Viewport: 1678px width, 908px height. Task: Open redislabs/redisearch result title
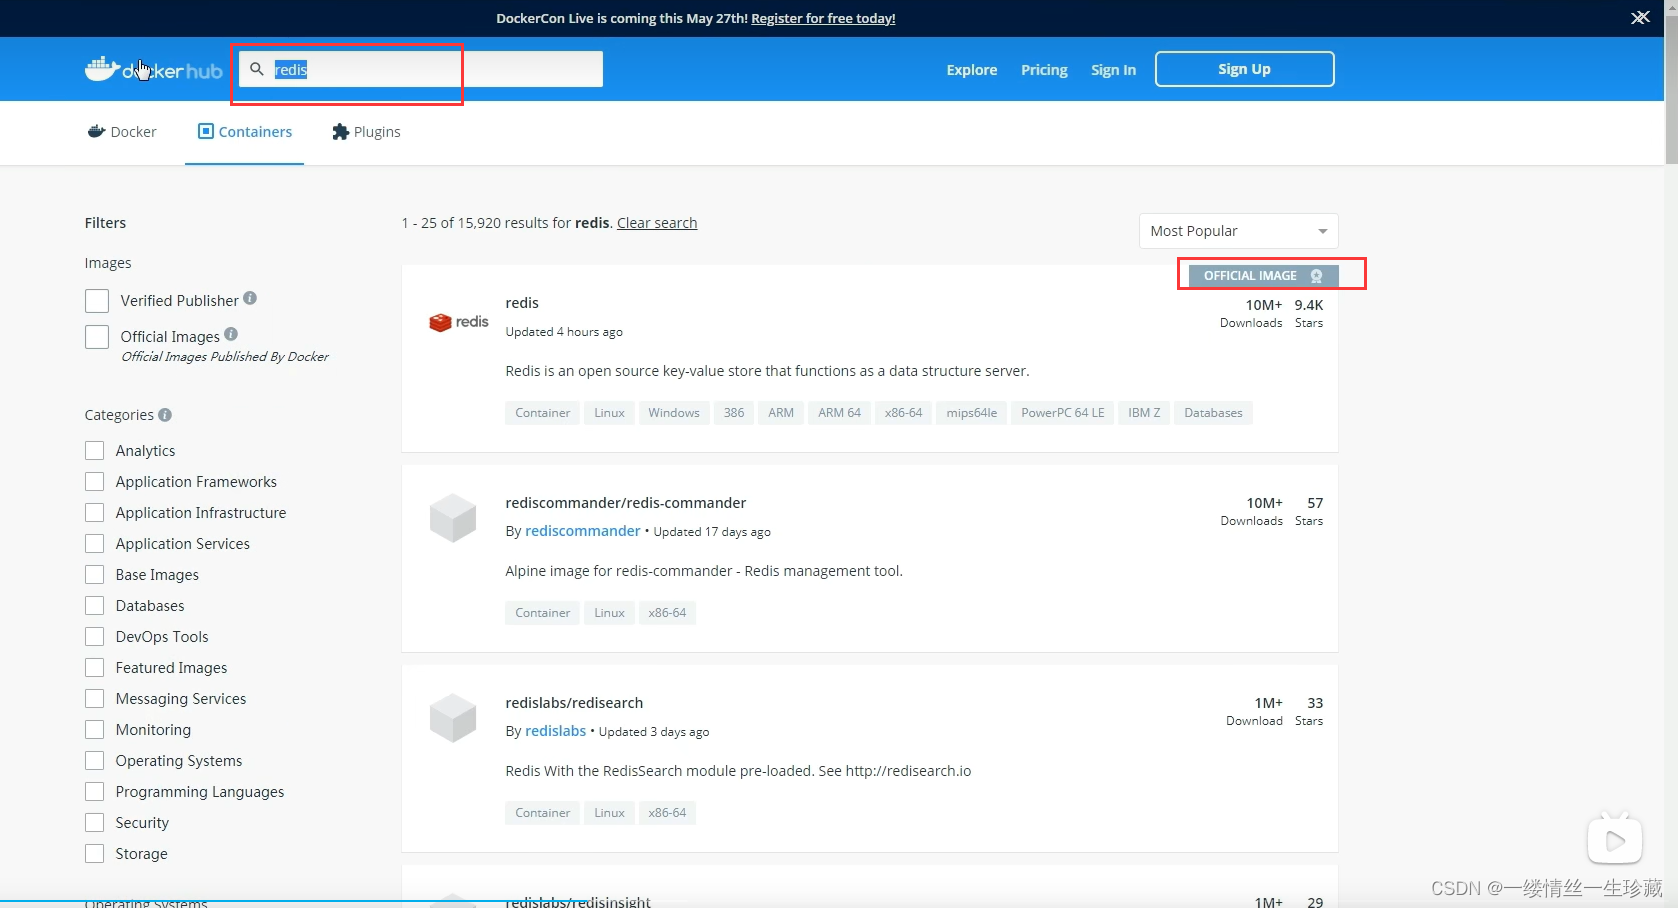point(574,703)
